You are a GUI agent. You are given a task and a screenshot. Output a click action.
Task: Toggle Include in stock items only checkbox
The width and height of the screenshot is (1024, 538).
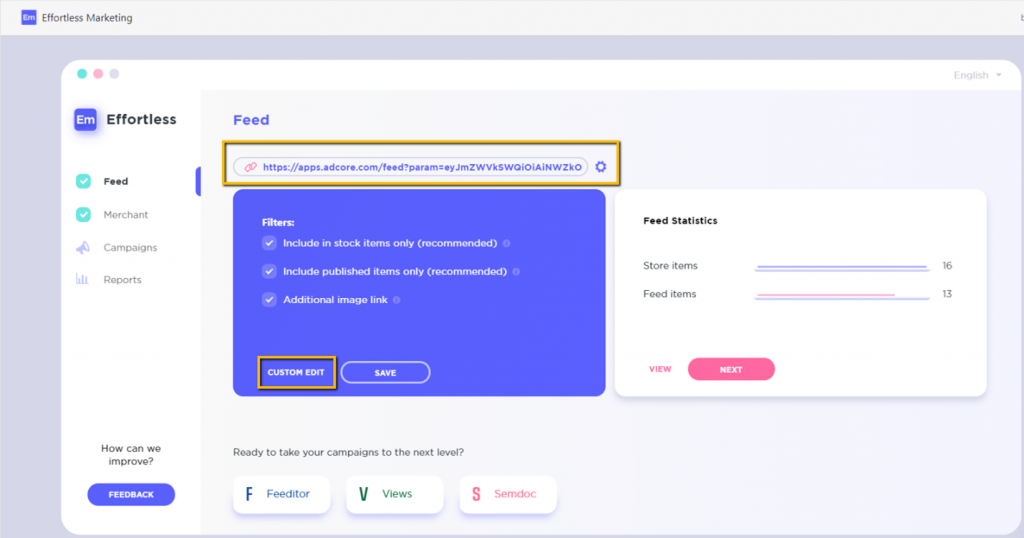pos(269,243)
